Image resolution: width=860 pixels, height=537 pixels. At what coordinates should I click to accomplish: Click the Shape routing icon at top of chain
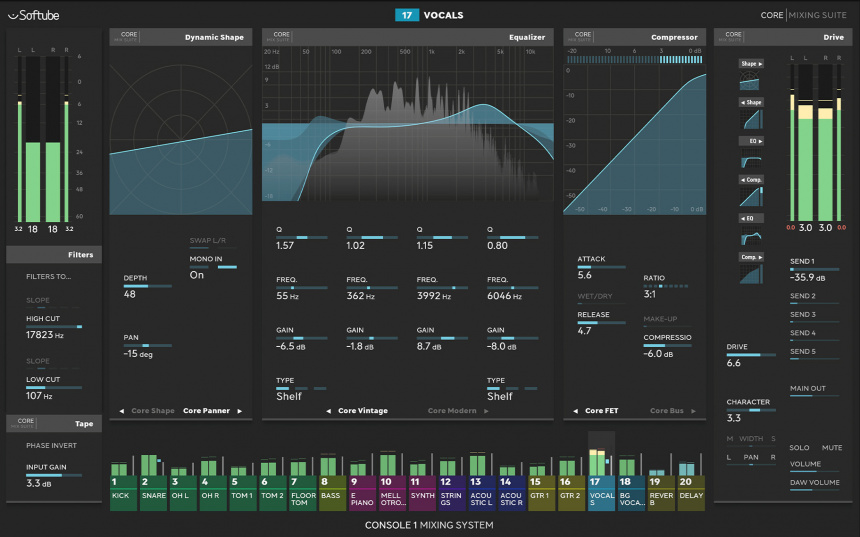click(x=749, y=63)
